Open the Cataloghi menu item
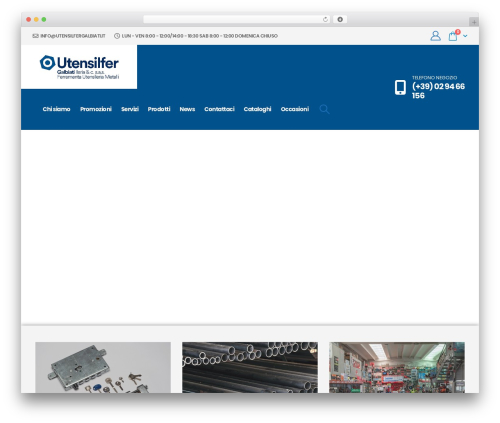Screen dimensions: 500x423 tap(257, 109)
